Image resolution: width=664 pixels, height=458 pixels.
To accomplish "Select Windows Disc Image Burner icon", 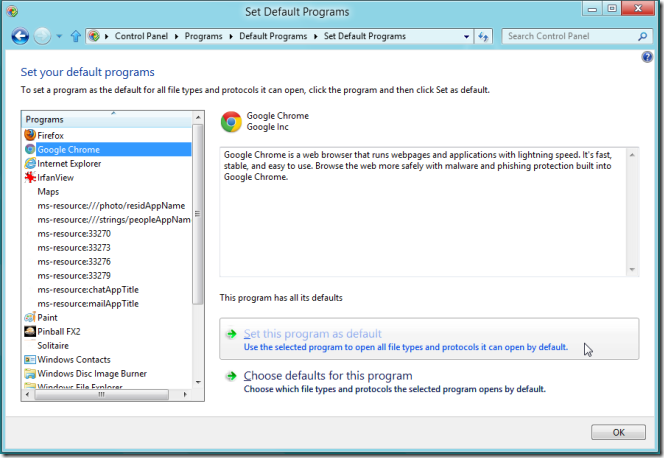I will pyautogui.click(x=30, y=373).
